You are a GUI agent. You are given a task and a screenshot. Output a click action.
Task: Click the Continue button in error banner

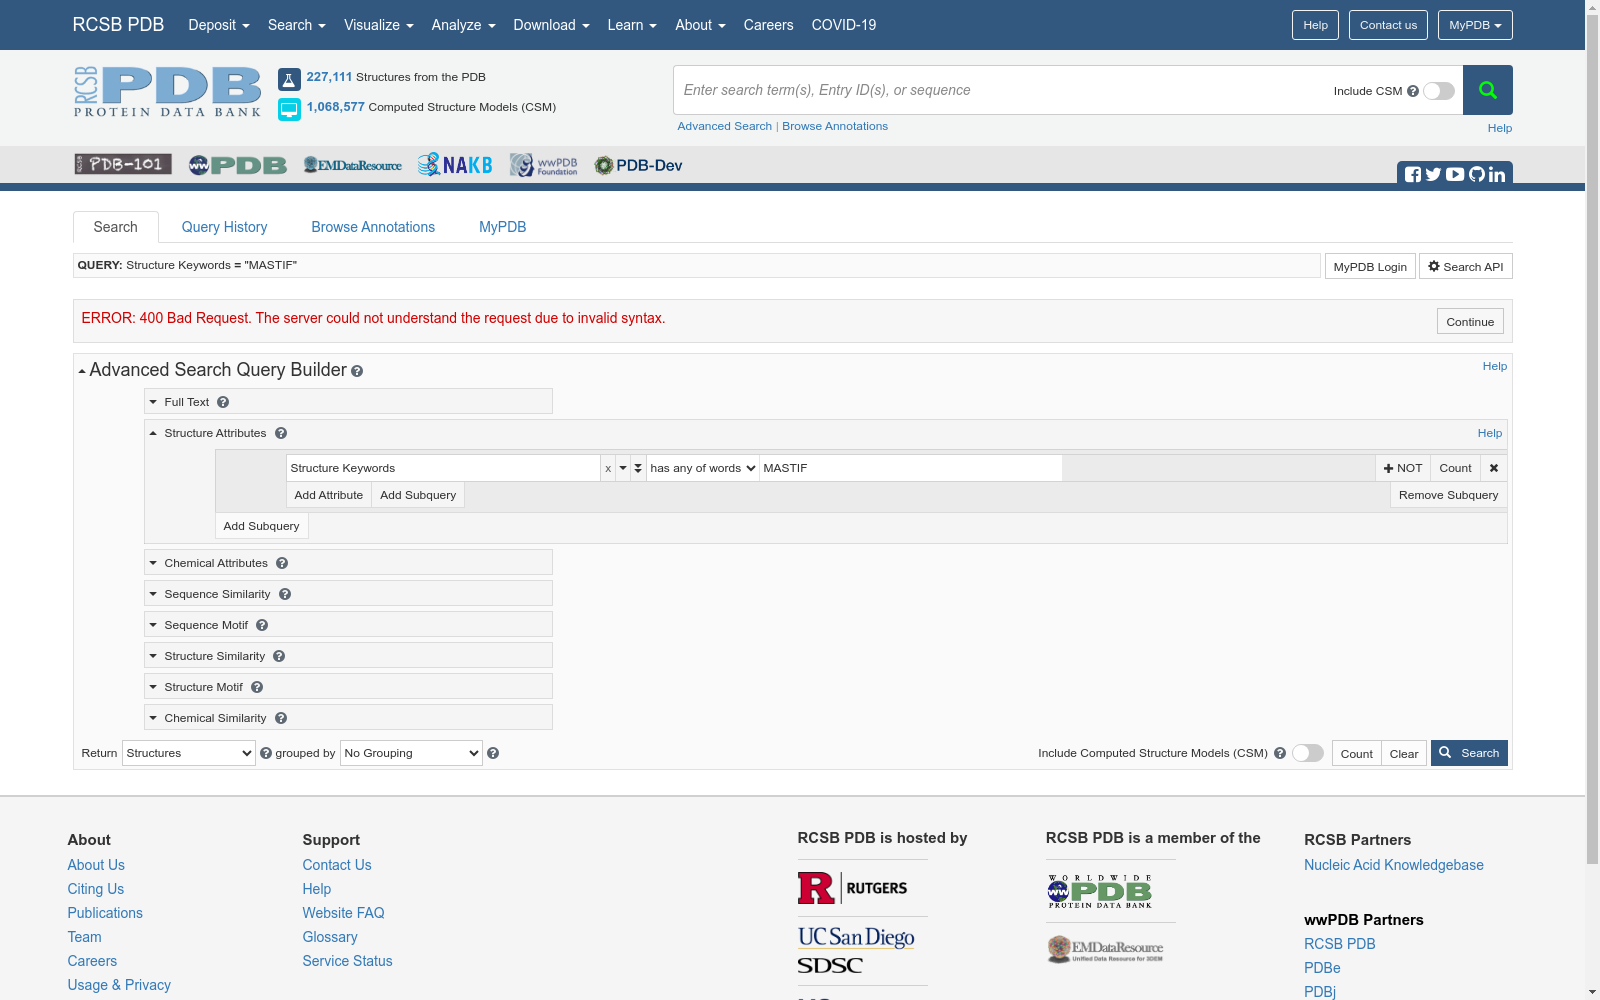[x=1470, y=322]
